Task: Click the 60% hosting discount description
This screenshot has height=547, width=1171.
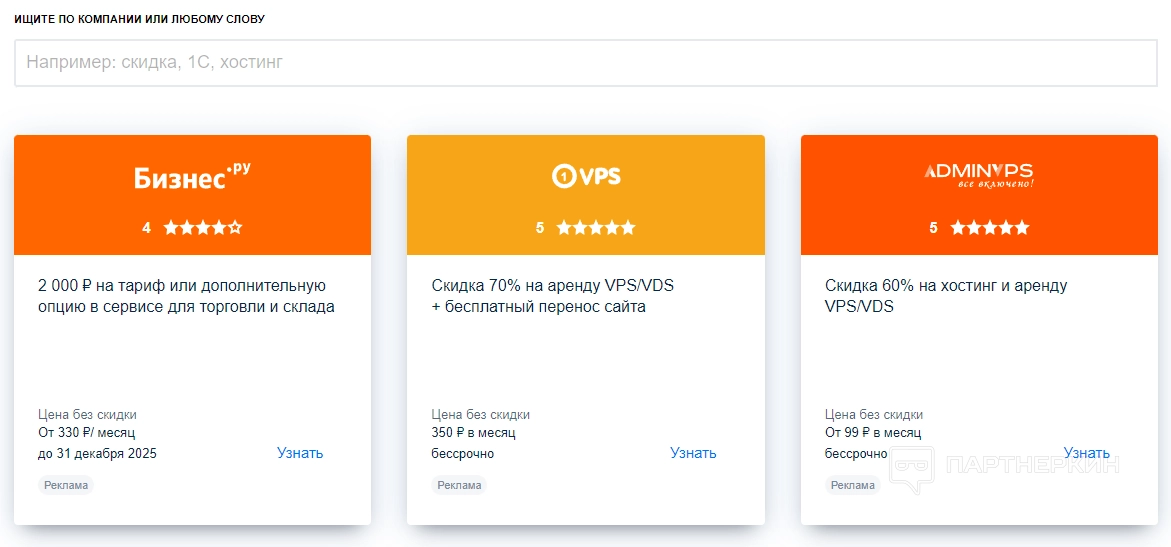Action: 946,297
